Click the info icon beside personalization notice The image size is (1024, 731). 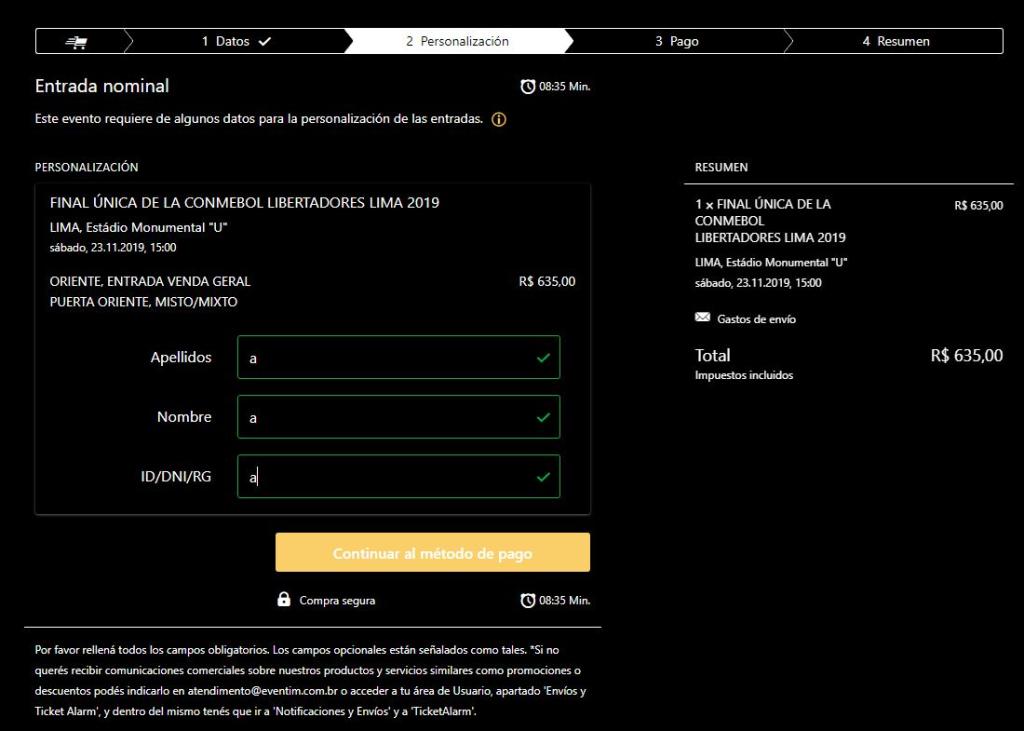point(498,120)
